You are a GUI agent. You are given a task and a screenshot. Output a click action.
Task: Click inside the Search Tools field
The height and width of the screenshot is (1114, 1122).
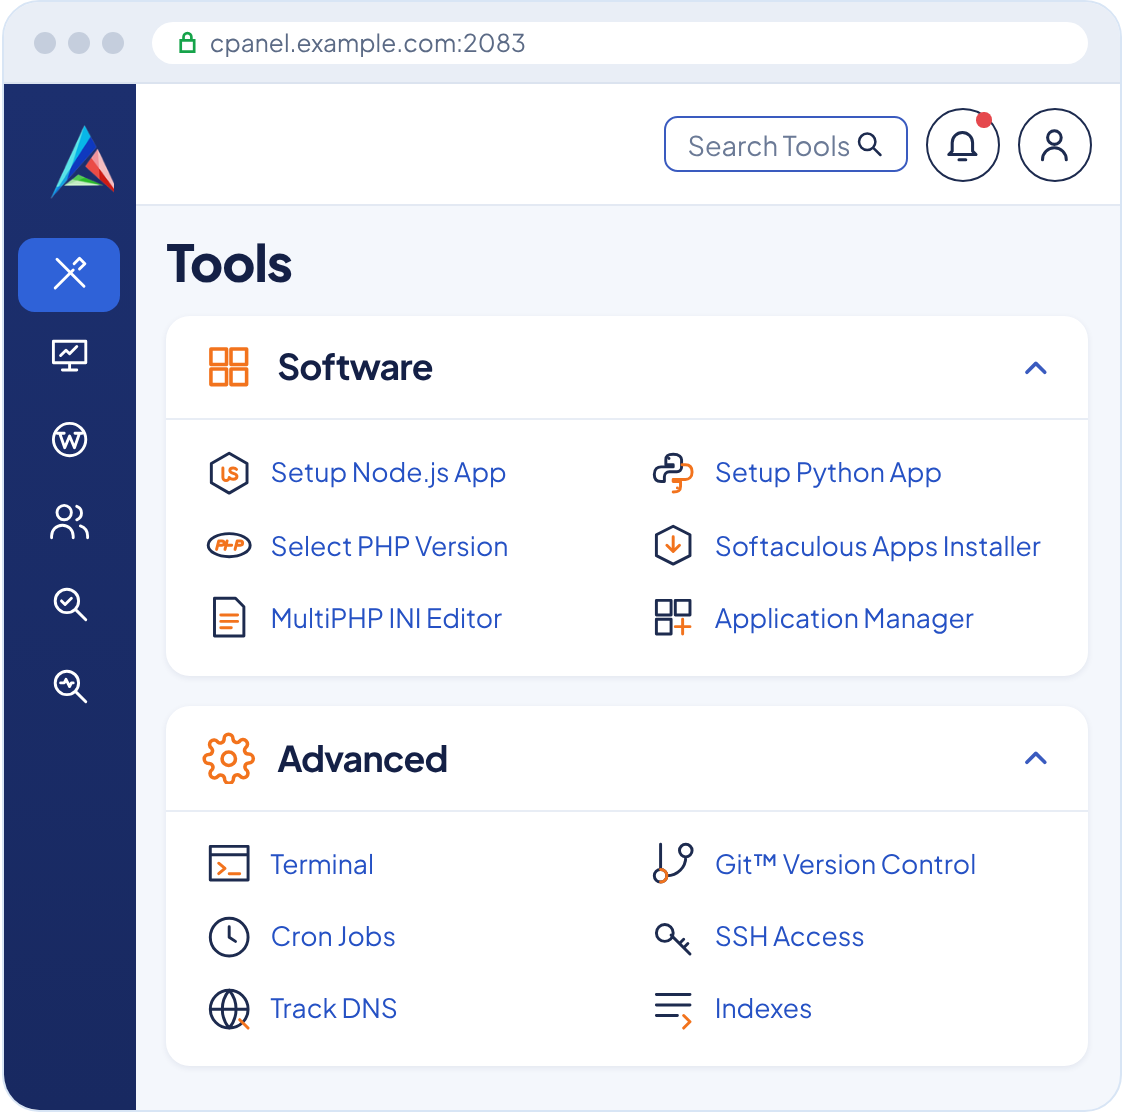tap(786, 145)
